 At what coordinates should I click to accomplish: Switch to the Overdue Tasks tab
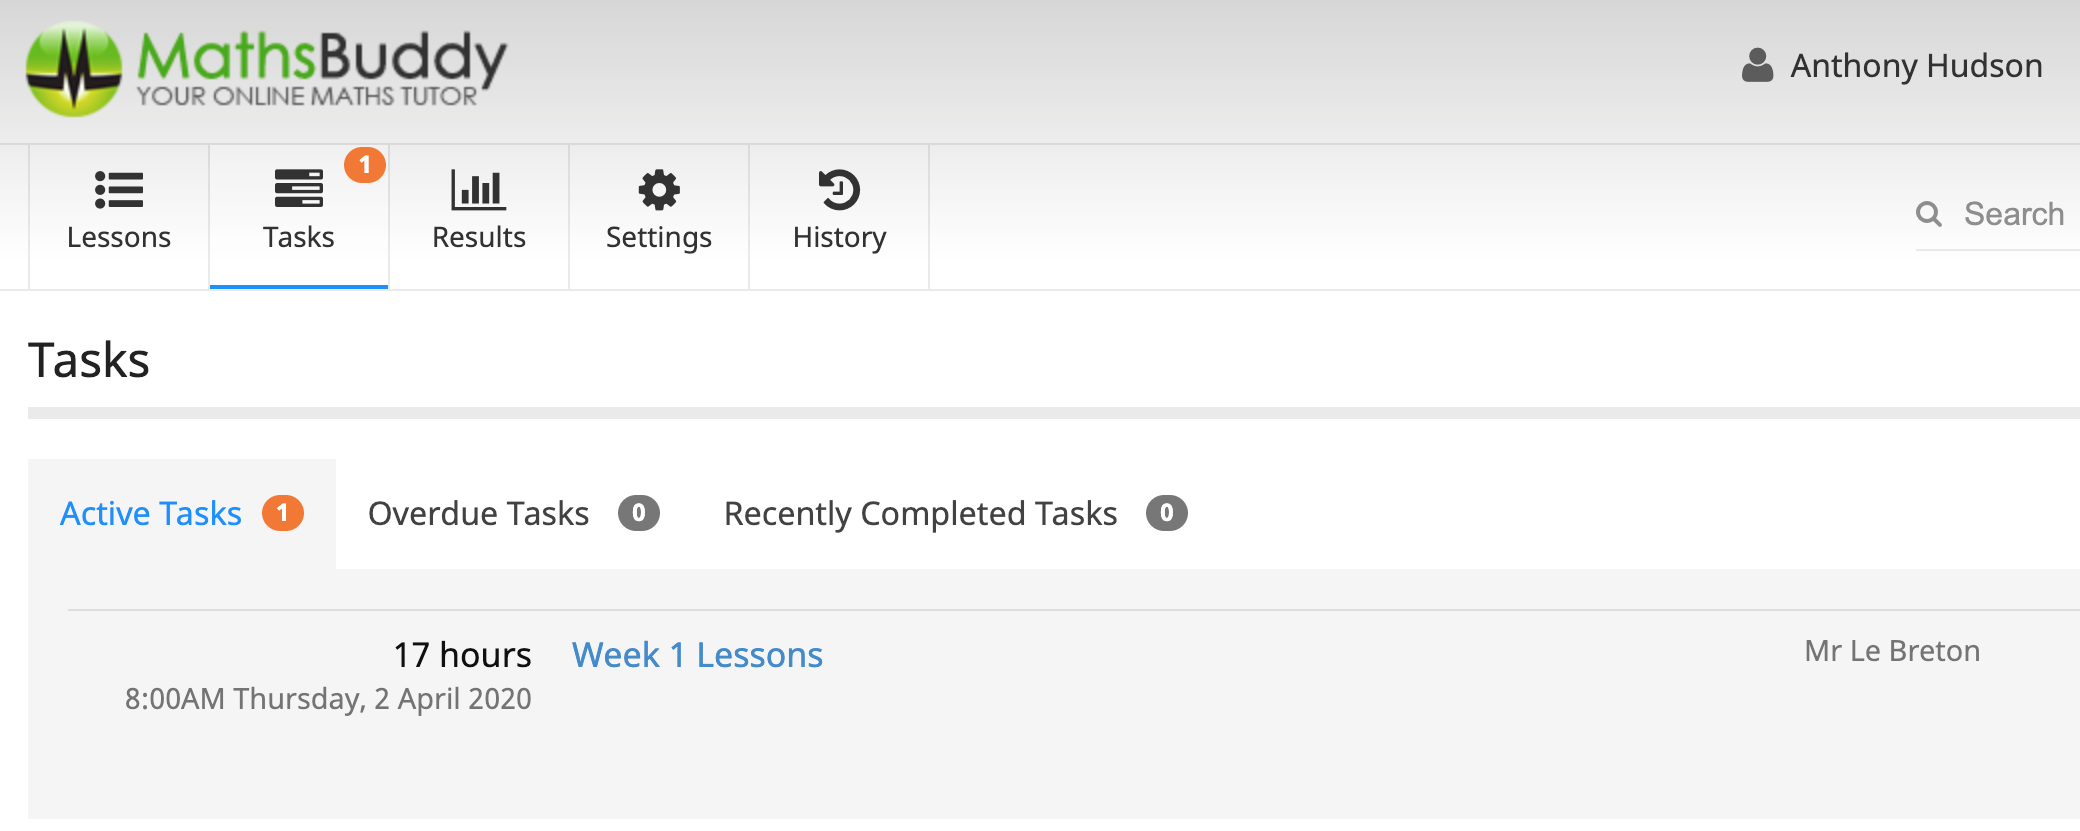tap(478, 514)
